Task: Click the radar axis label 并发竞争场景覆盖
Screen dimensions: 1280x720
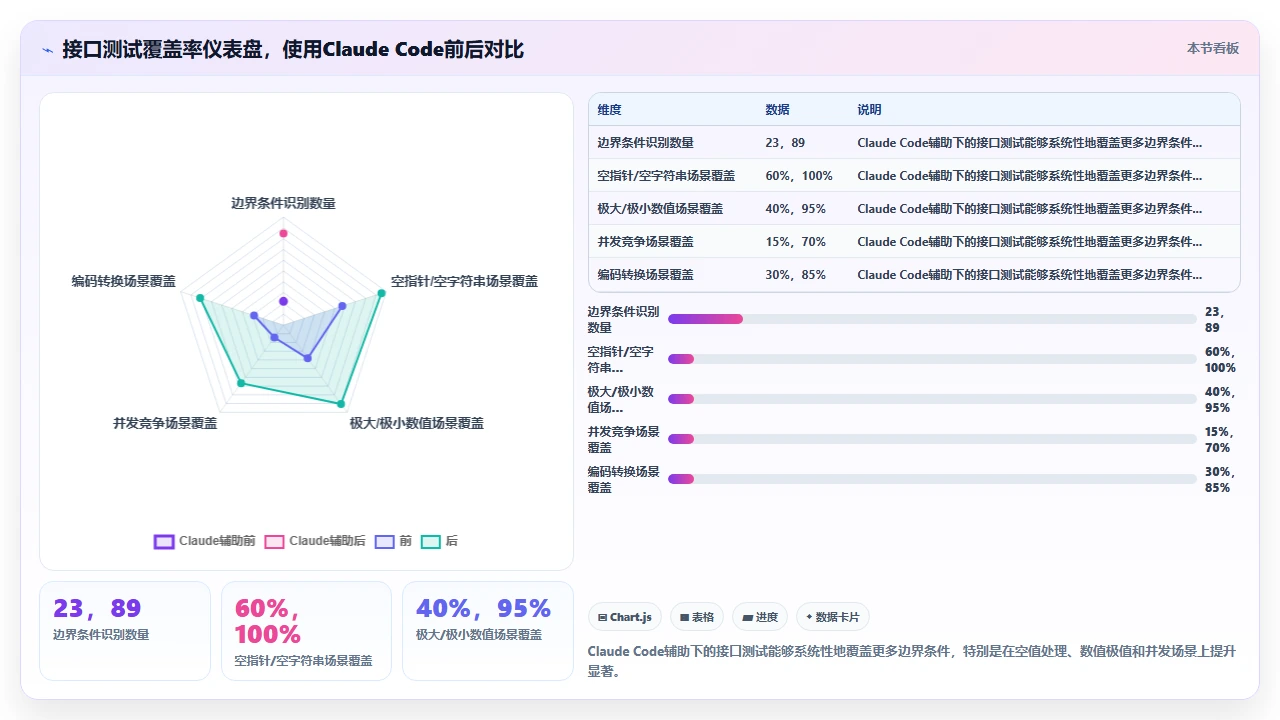Action: (x=165, y=424)
